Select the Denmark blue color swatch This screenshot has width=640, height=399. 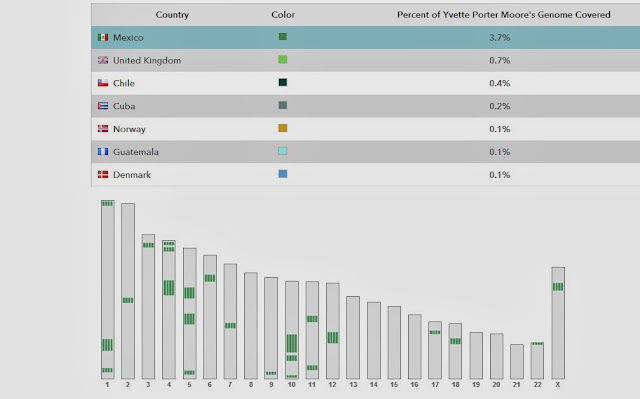[x=282, y=174]
